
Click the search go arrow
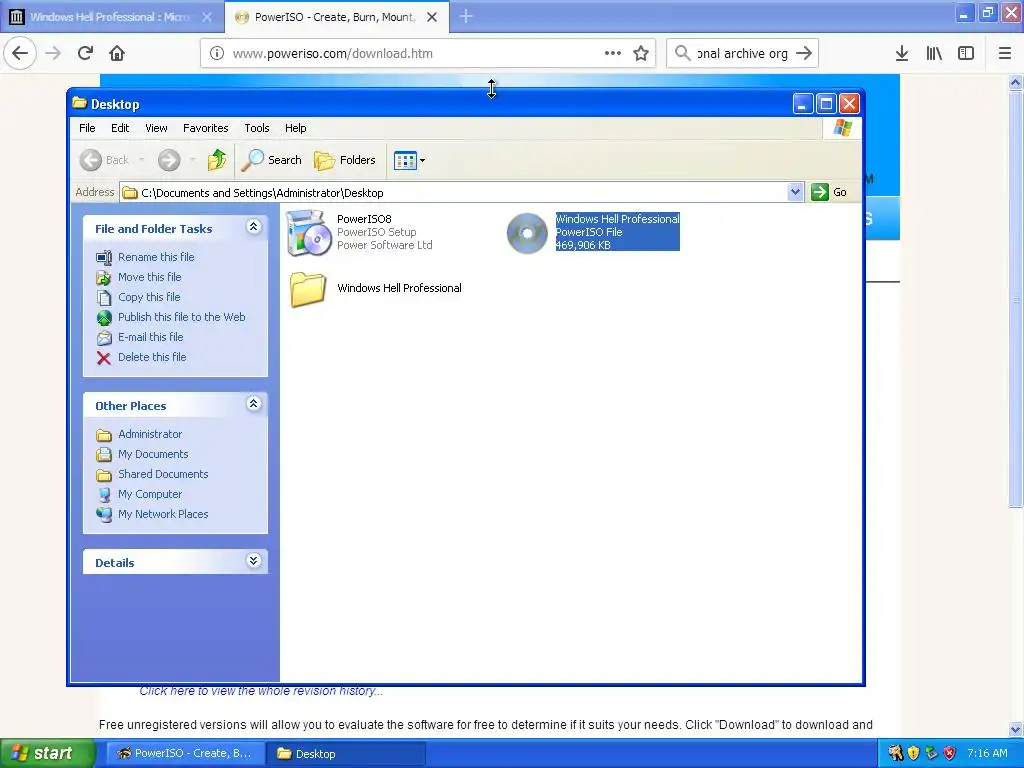tap(804, 53)
